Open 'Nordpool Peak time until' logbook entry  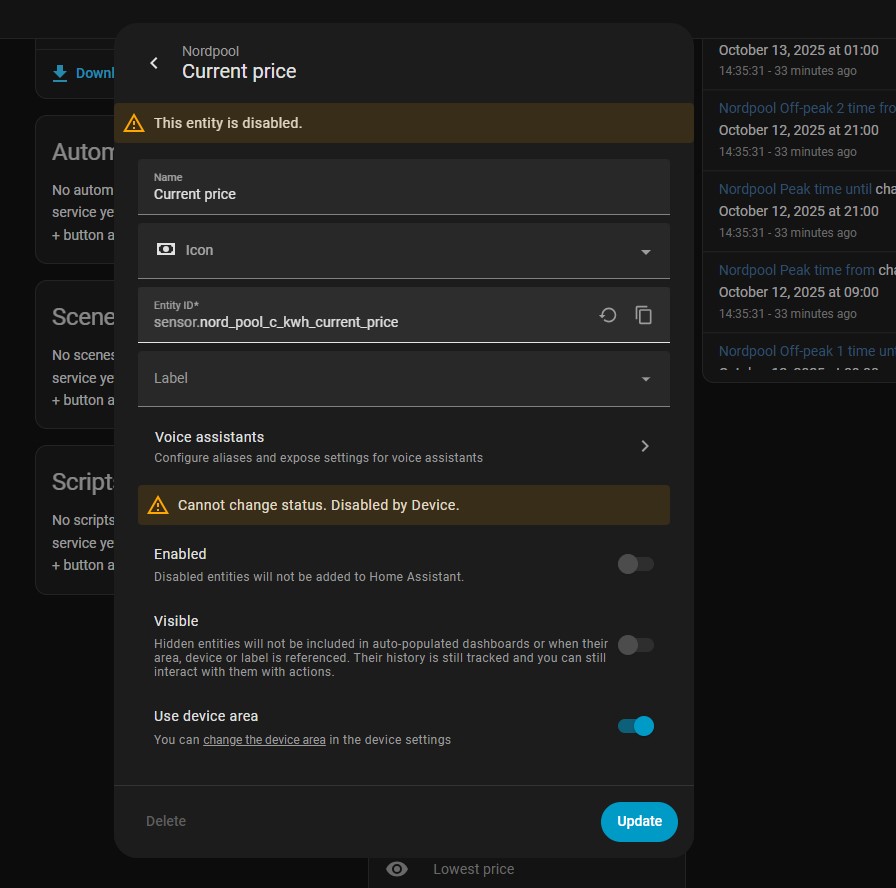(x=795, y=189)
